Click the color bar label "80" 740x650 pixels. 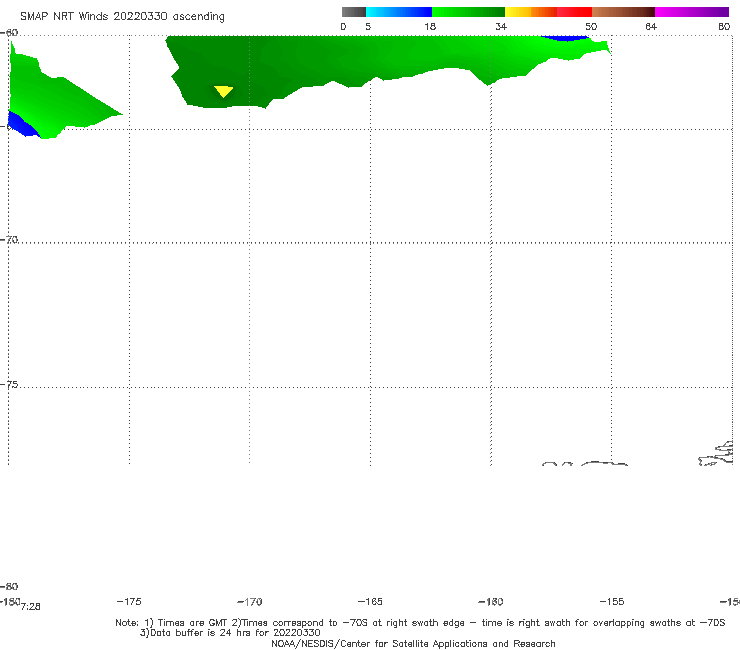coord(724,26)
